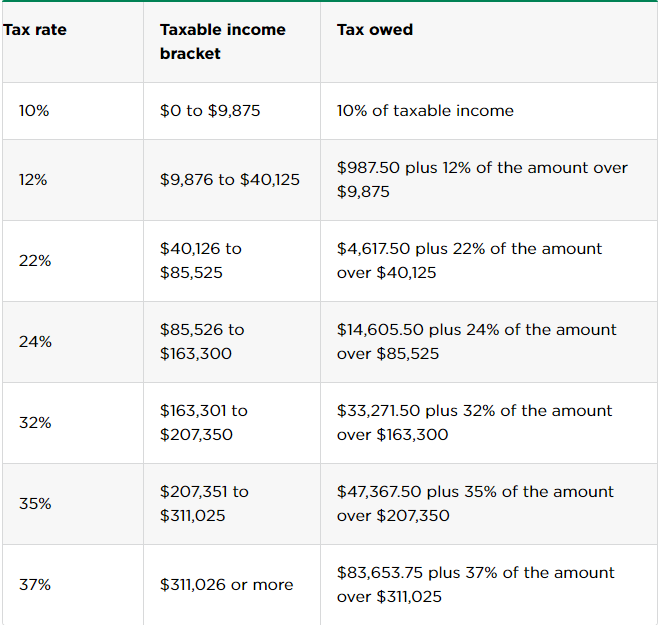Screen dimensions: 659x625
Task: Click the $83,653.75 plus 37% tax owed cell
Action: point(476,585)
